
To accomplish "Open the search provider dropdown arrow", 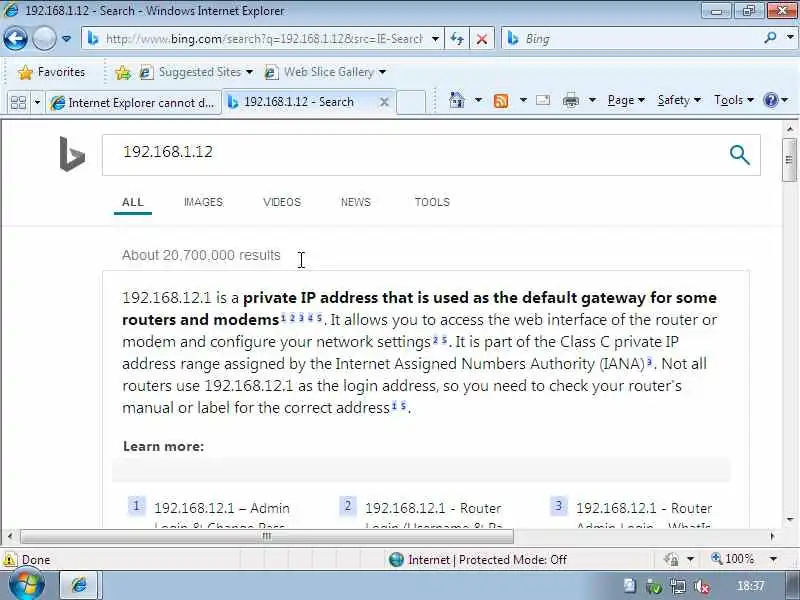I will coord(790,38).
